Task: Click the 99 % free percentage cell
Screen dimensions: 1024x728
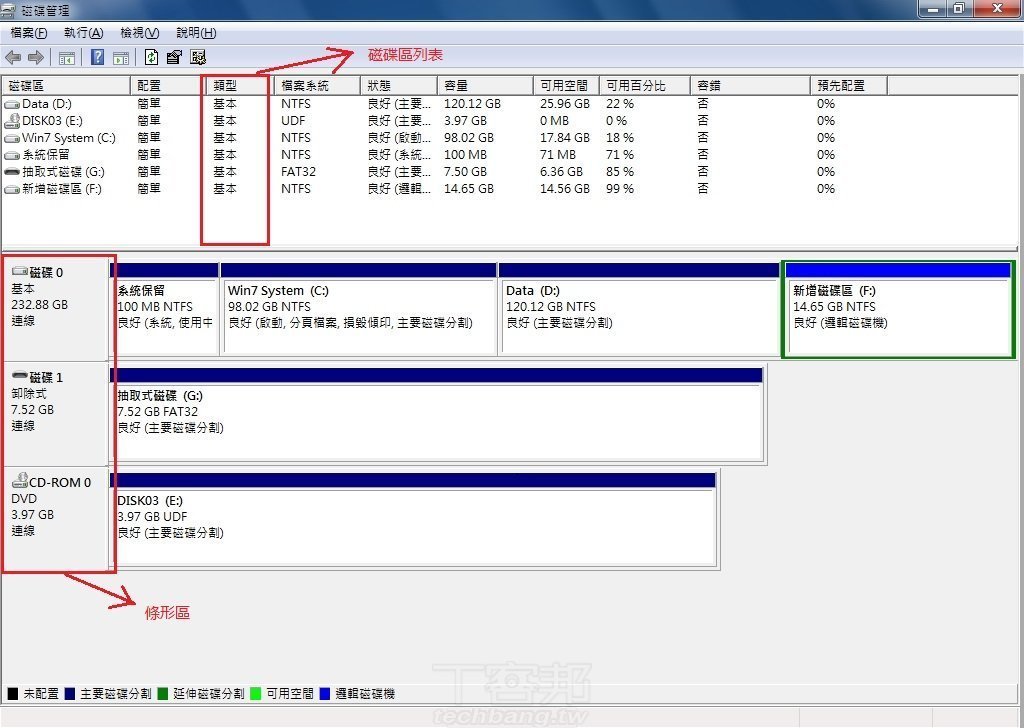Action: click(x=620, y=189)
